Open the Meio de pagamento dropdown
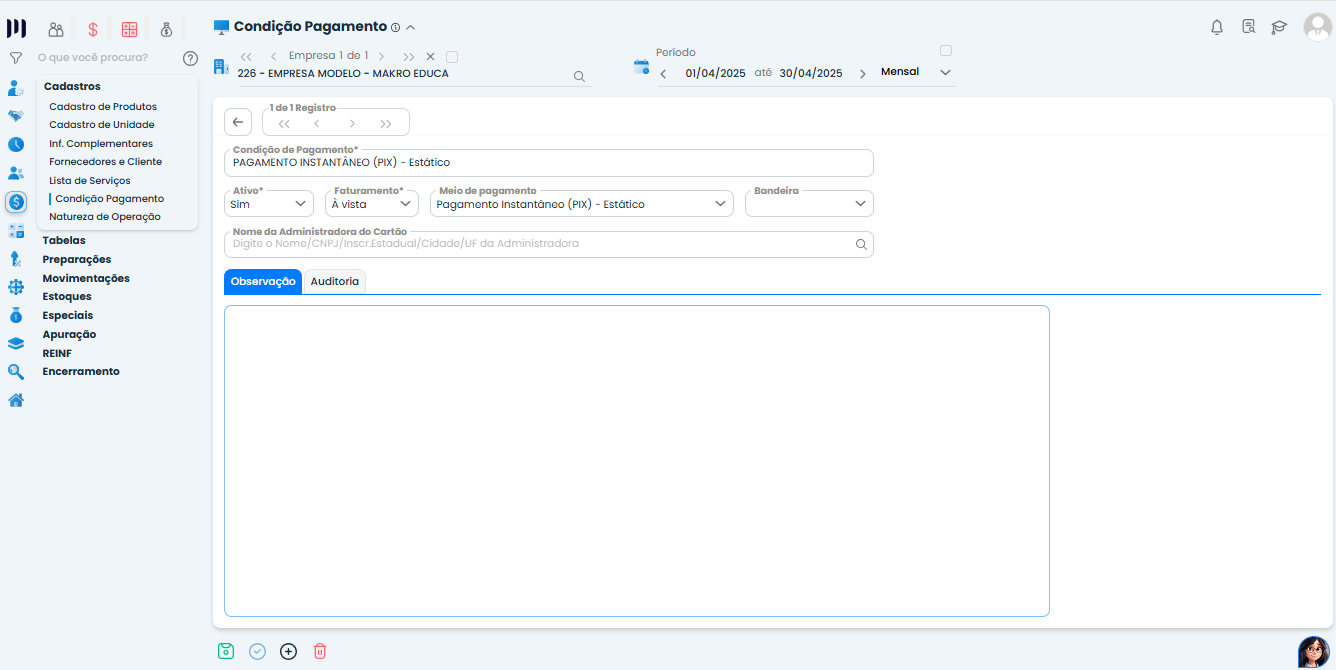The height and width of the screenshot is (670, 1336). pyautogui.click(x=582, y=204)
